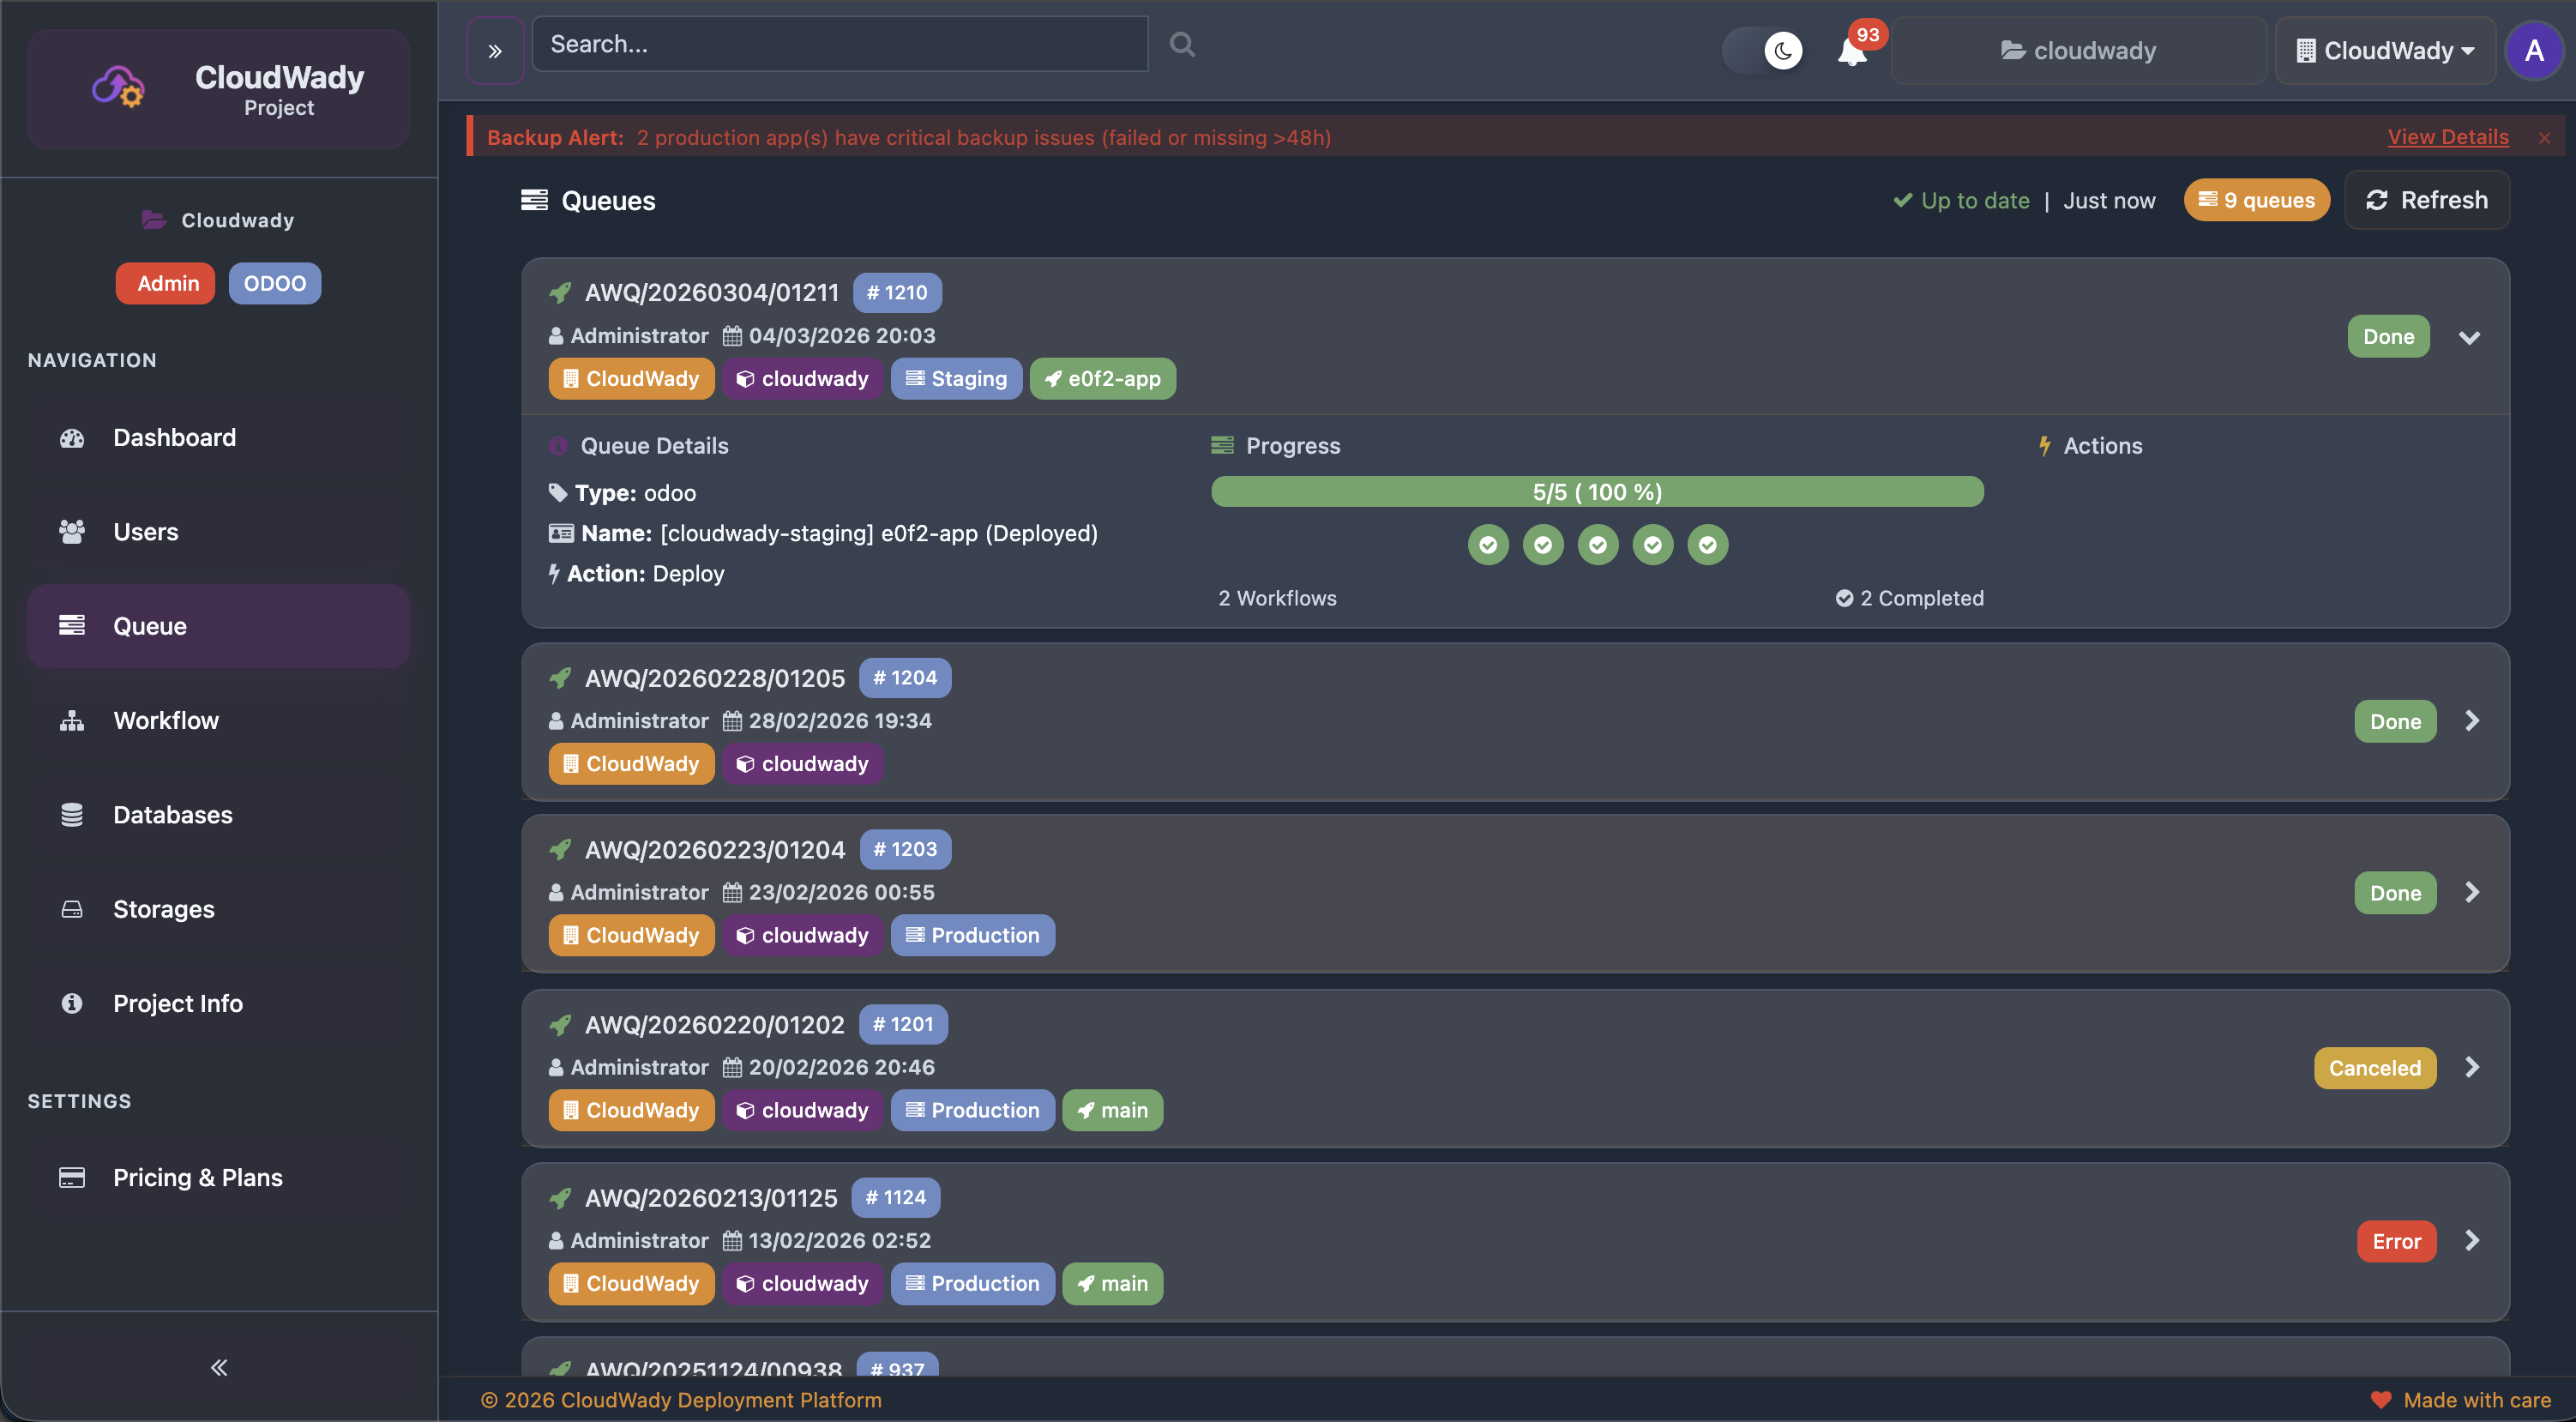Open View Details on Backup Alert

[2448, 136]
